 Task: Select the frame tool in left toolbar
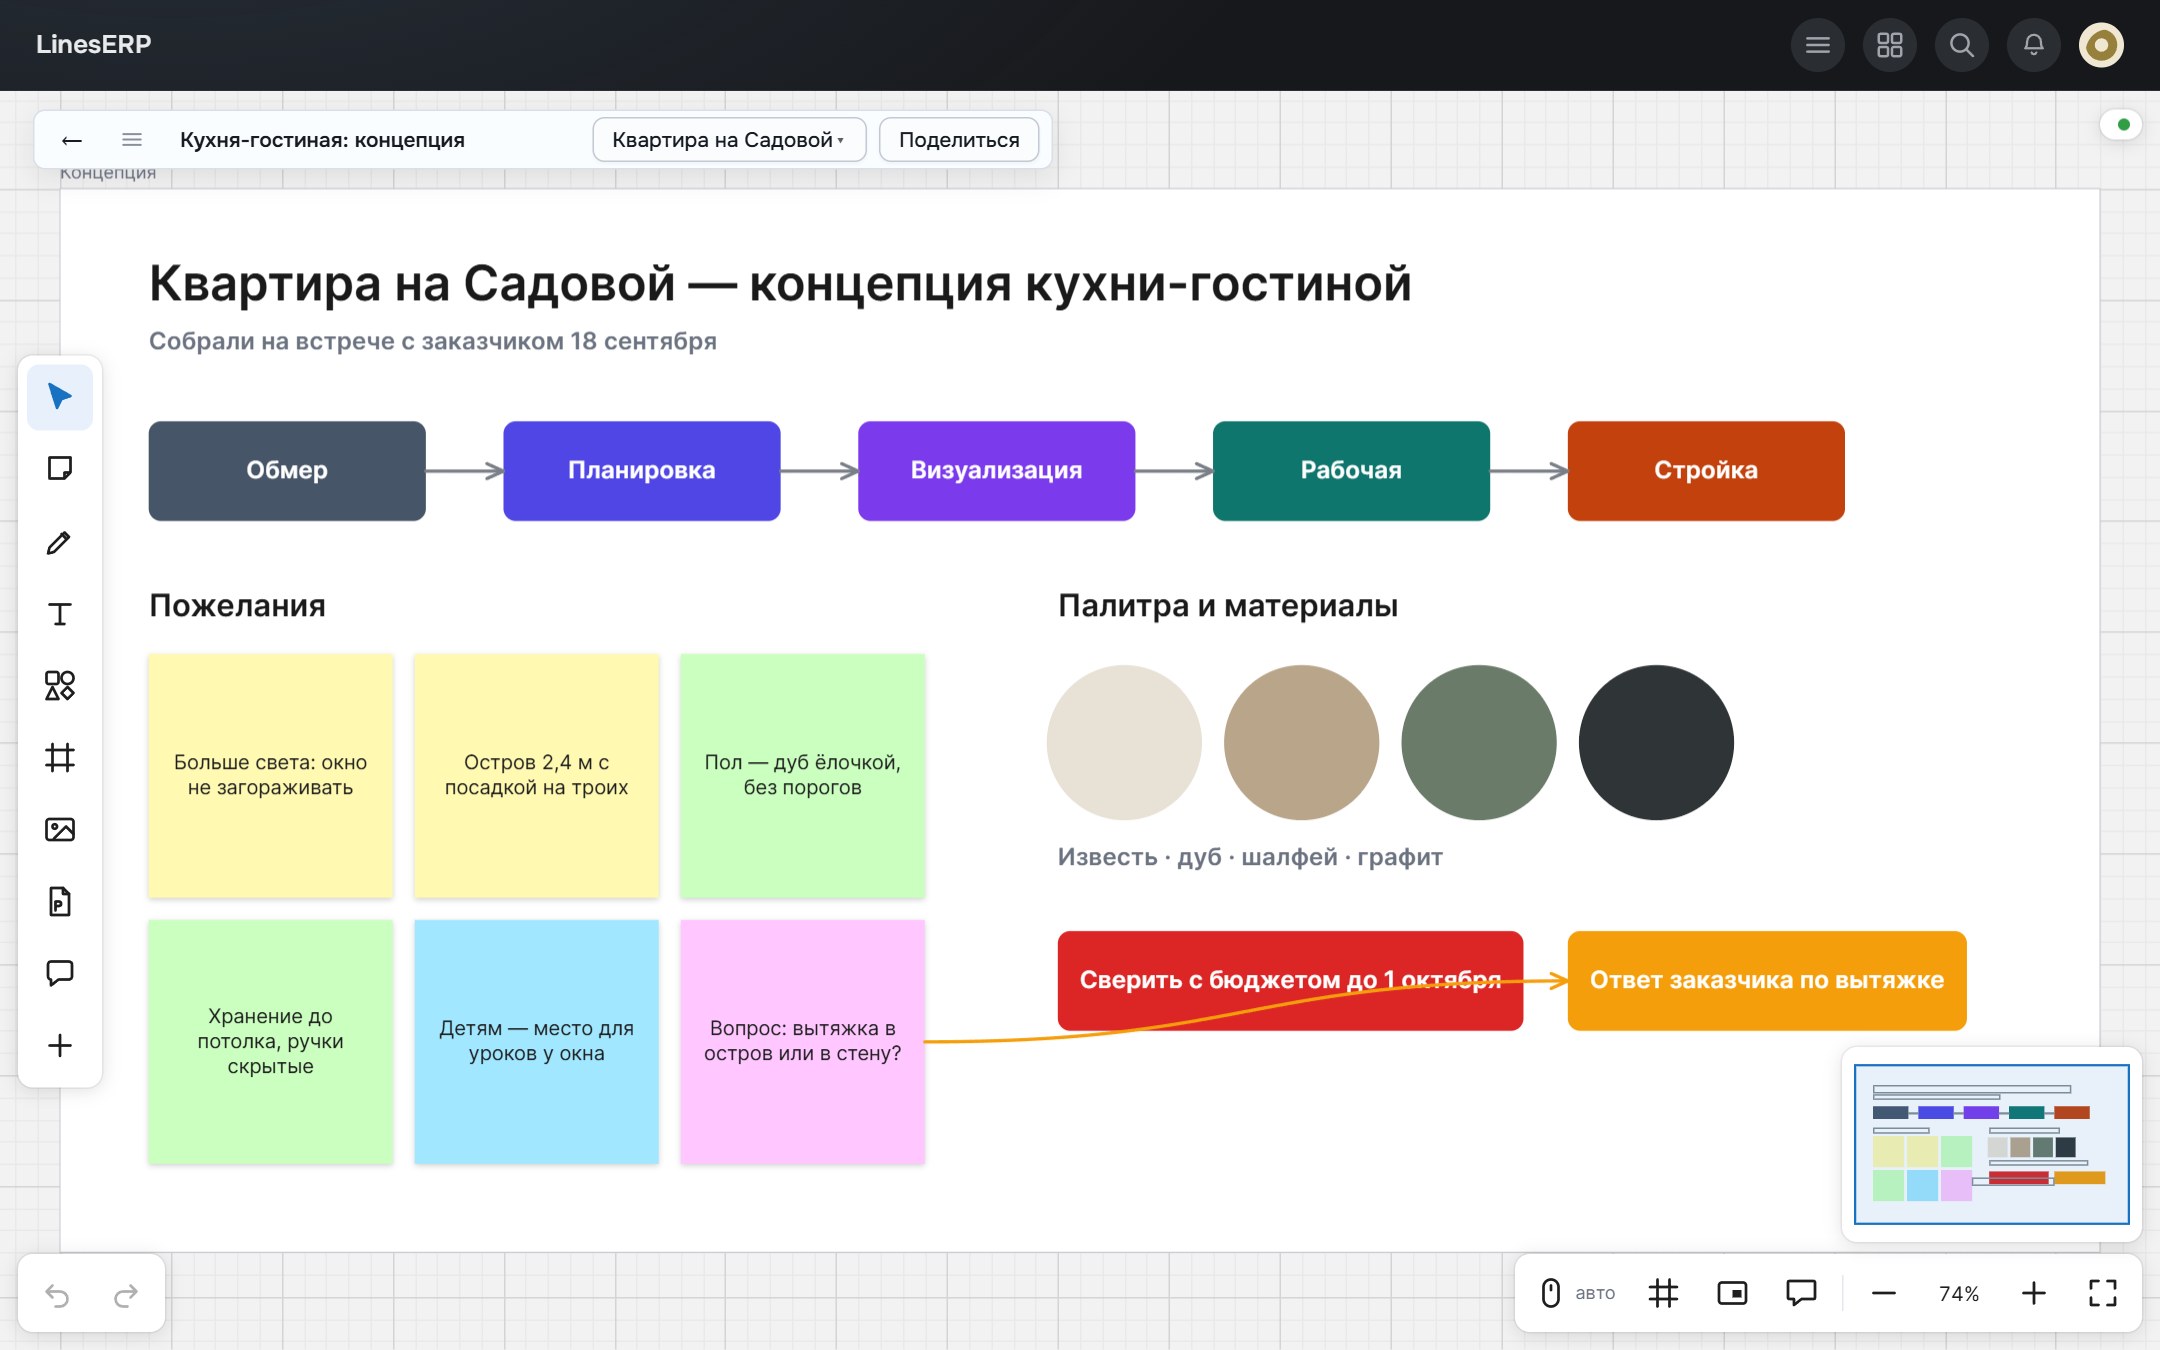point(60,758)
